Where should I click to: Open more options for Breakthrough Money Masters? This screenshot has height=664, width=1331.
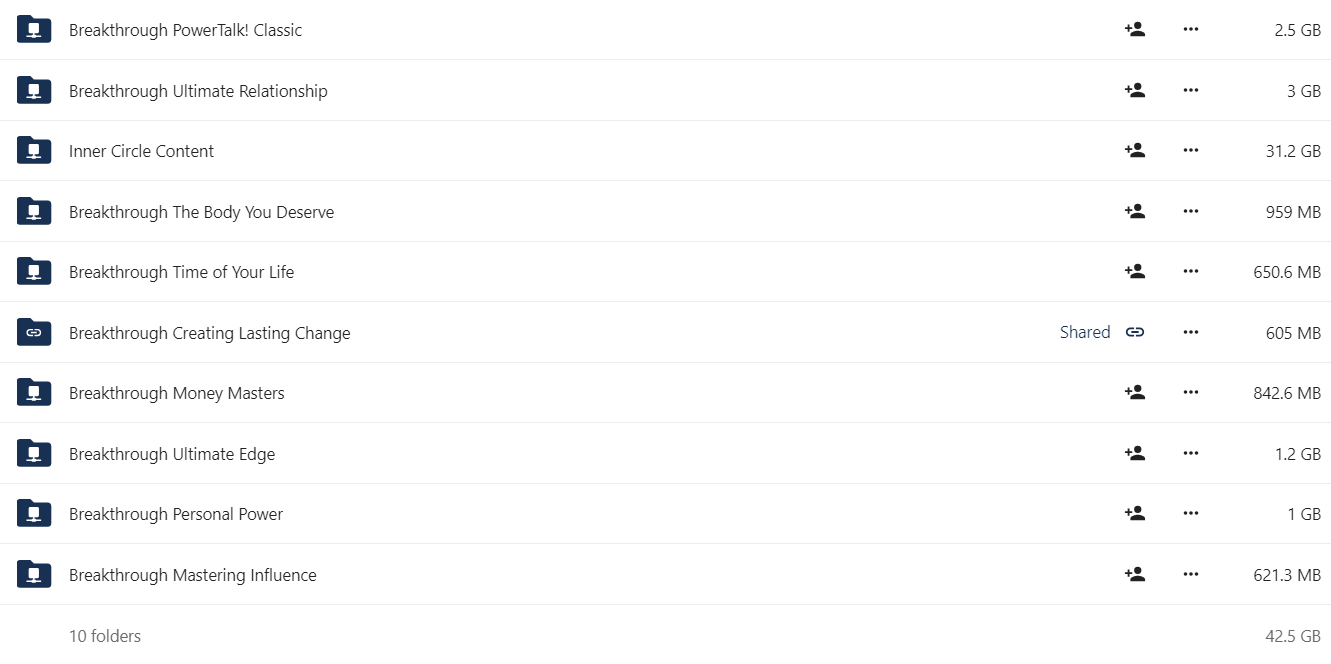(1190, 392)
